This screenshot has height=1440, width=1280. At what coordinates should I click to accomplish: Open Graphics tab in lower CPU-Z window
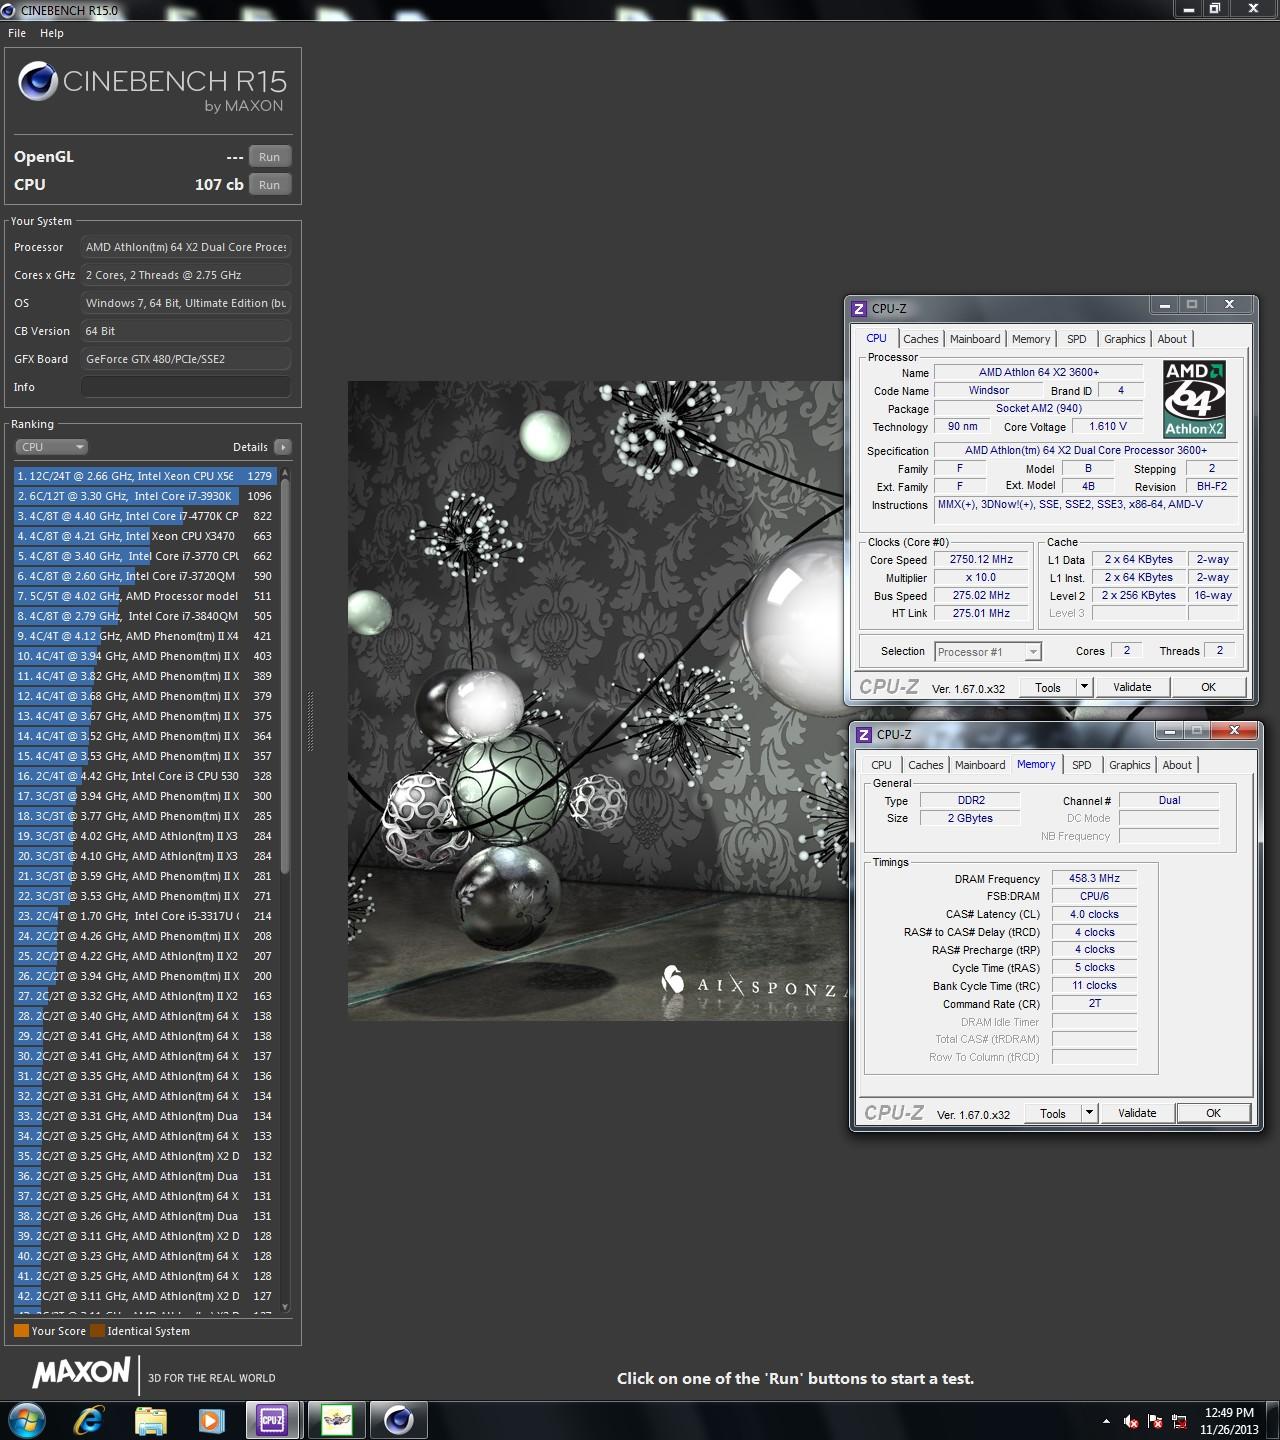tap(1130, 765)
